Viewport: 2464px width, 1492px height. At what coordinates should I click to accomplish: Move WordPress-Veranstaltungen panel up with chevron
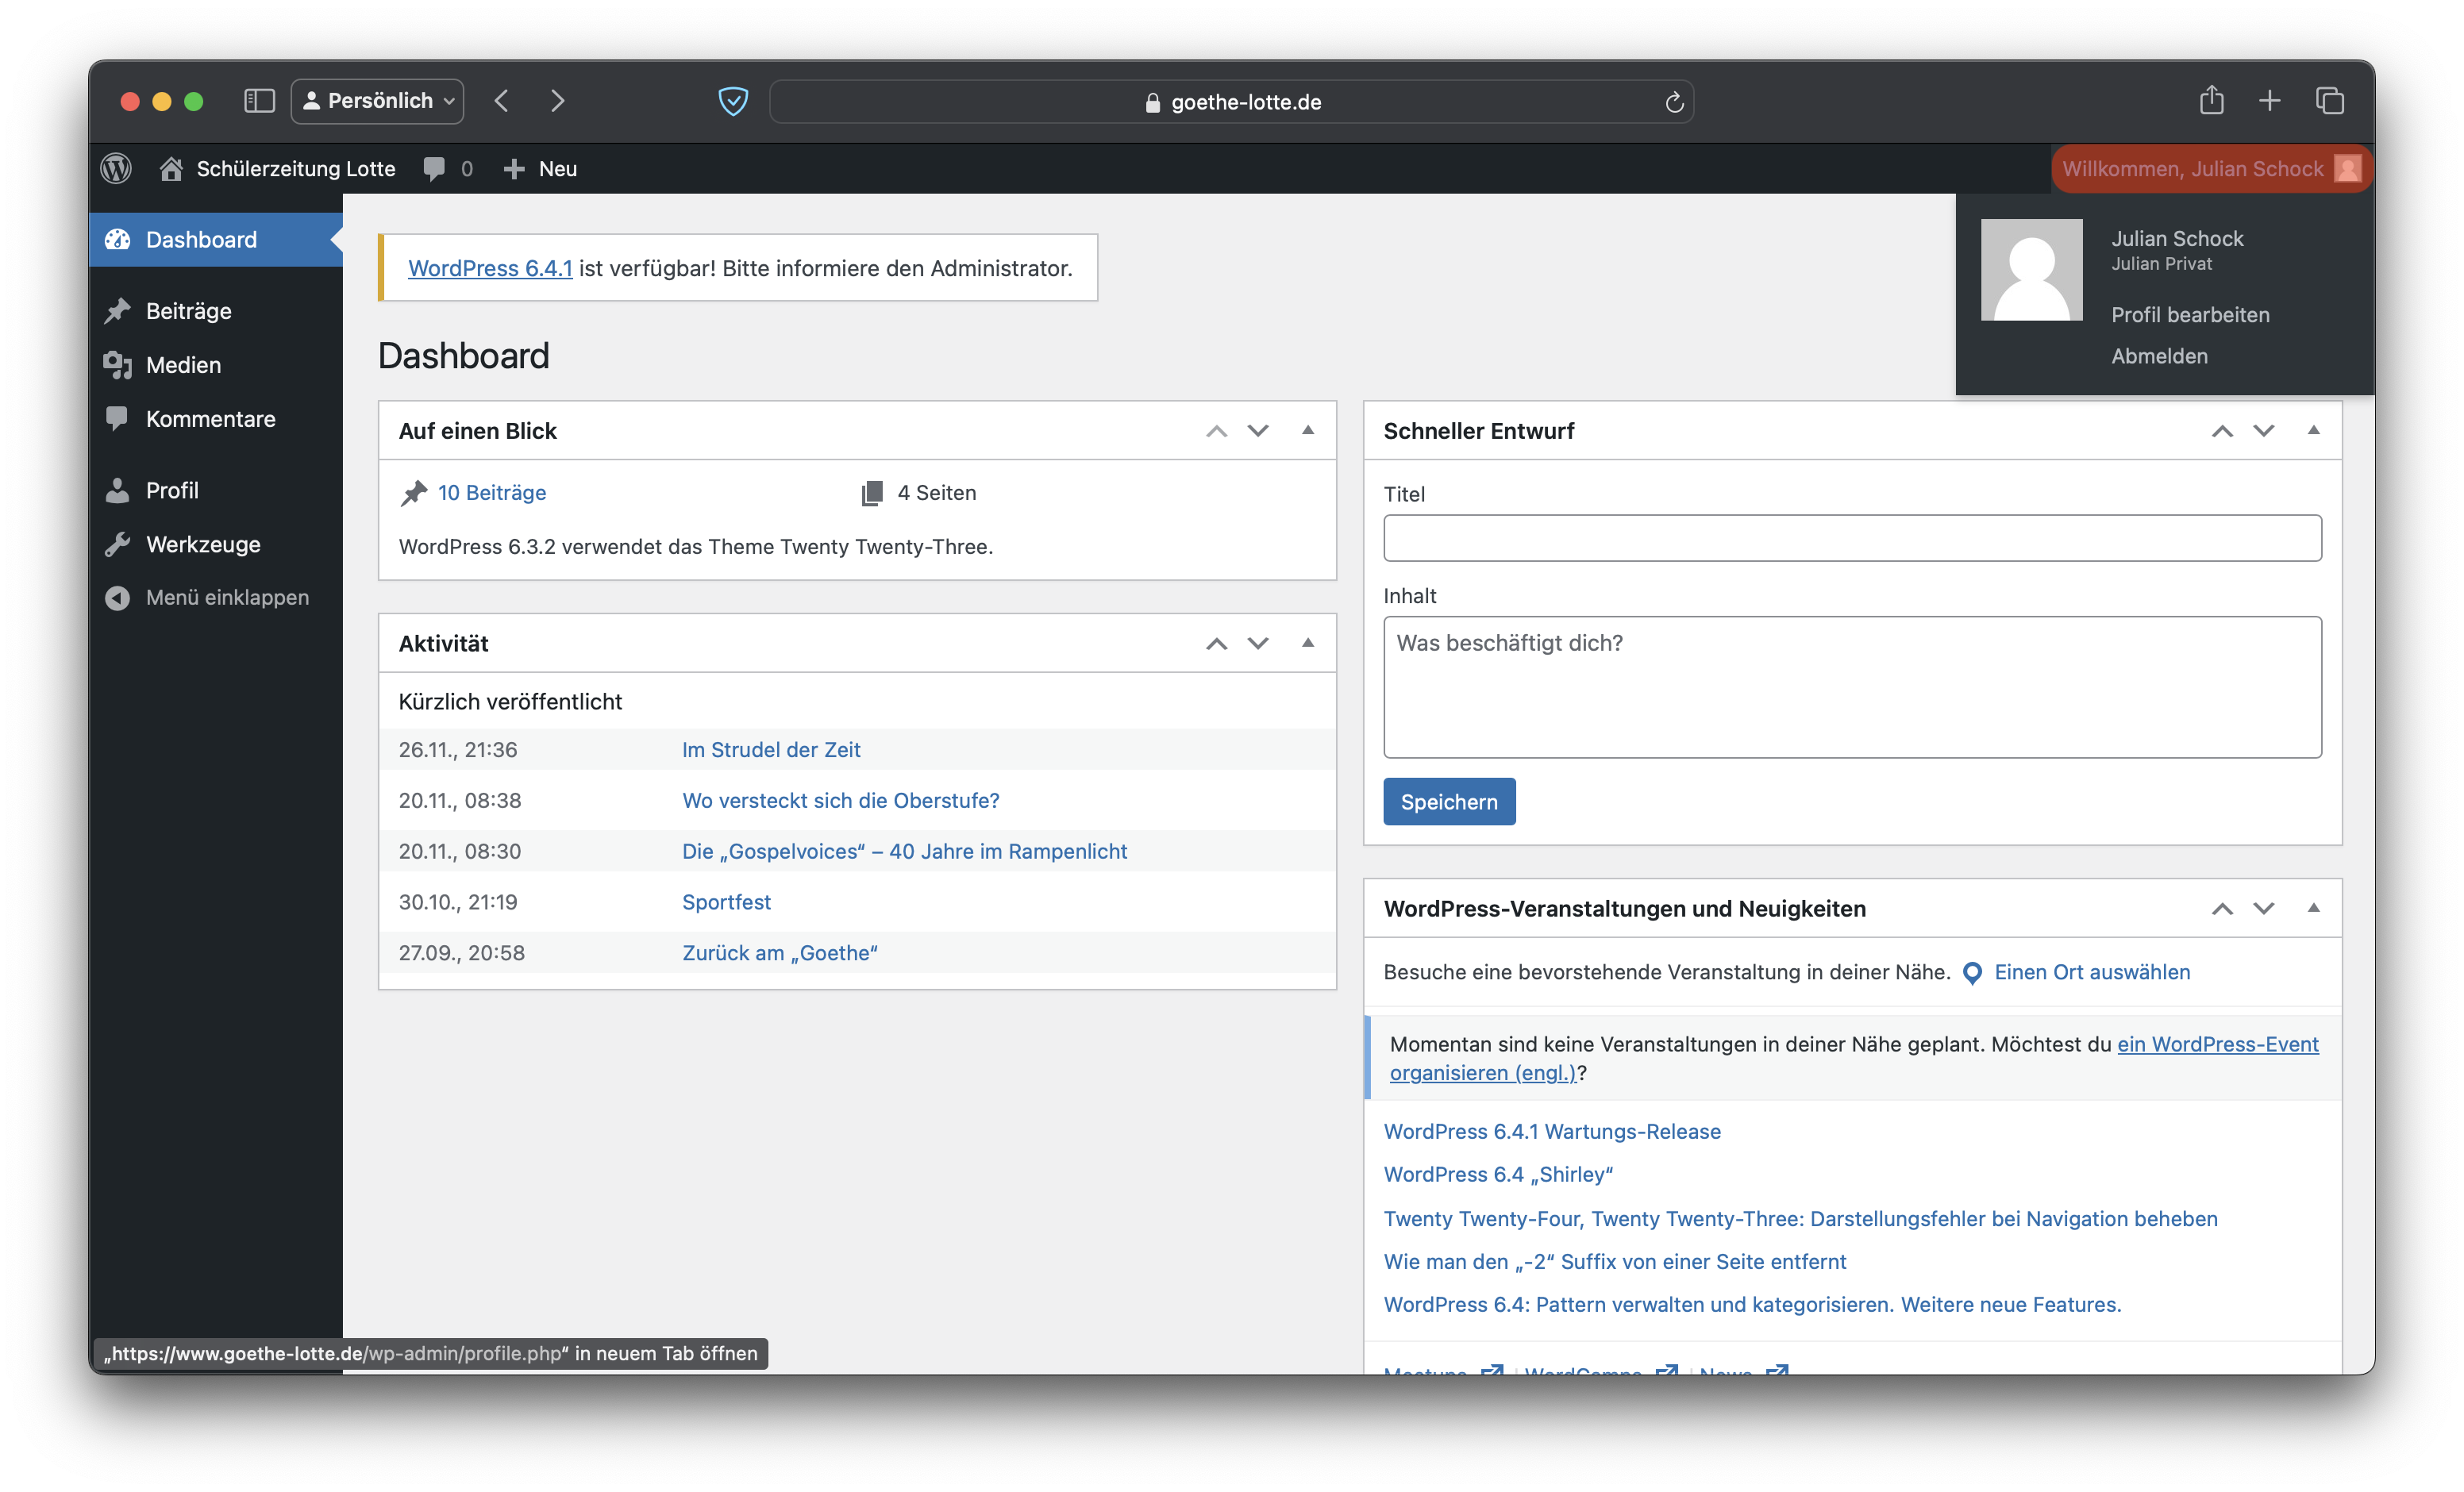(x=2222, y=908)
